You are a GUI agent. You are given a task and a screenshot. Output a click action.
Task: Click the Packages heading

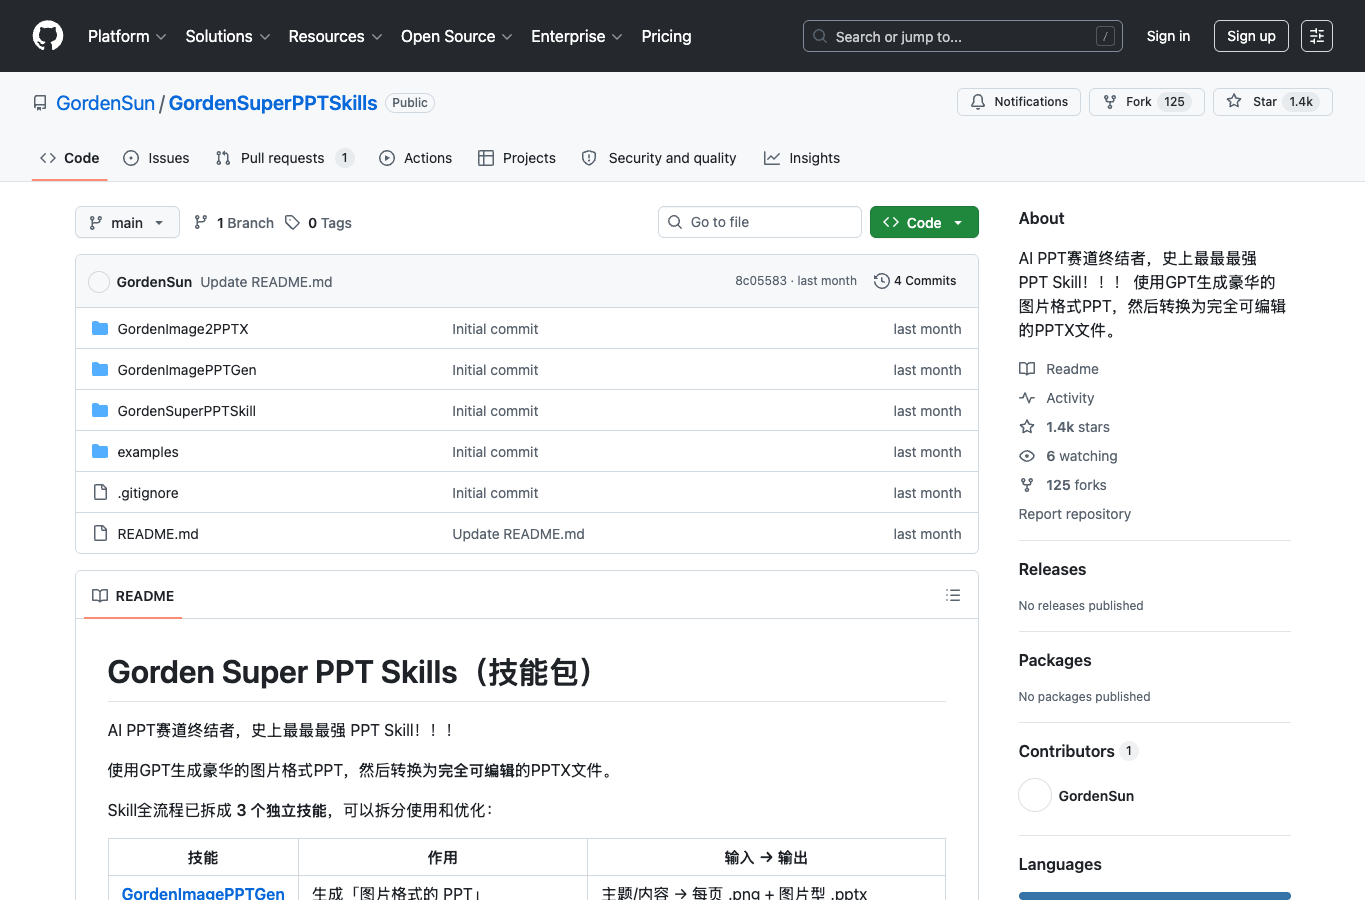click(1055, 660)
